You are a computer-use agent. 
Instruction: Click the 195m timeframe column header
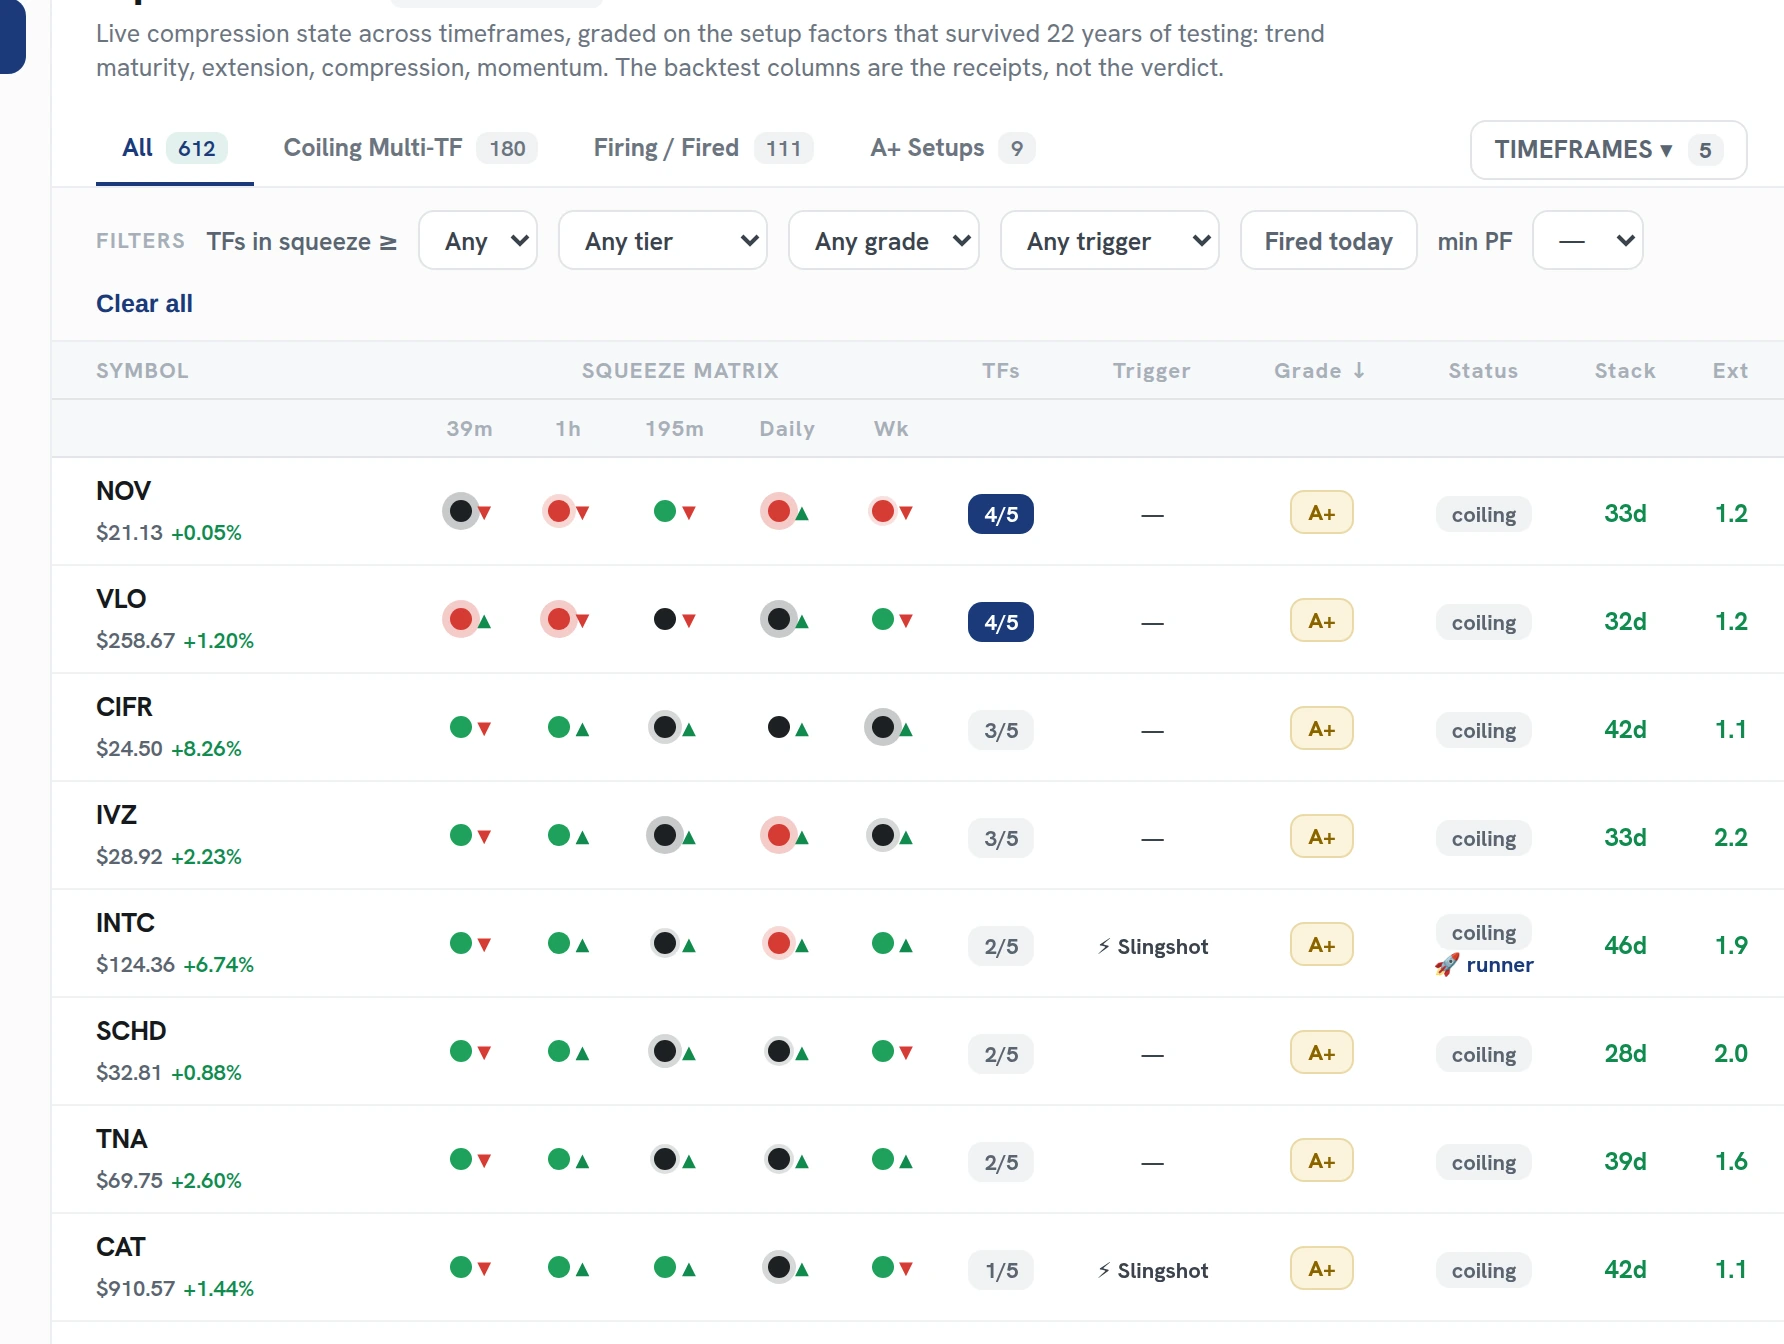[x=674, y=429]
